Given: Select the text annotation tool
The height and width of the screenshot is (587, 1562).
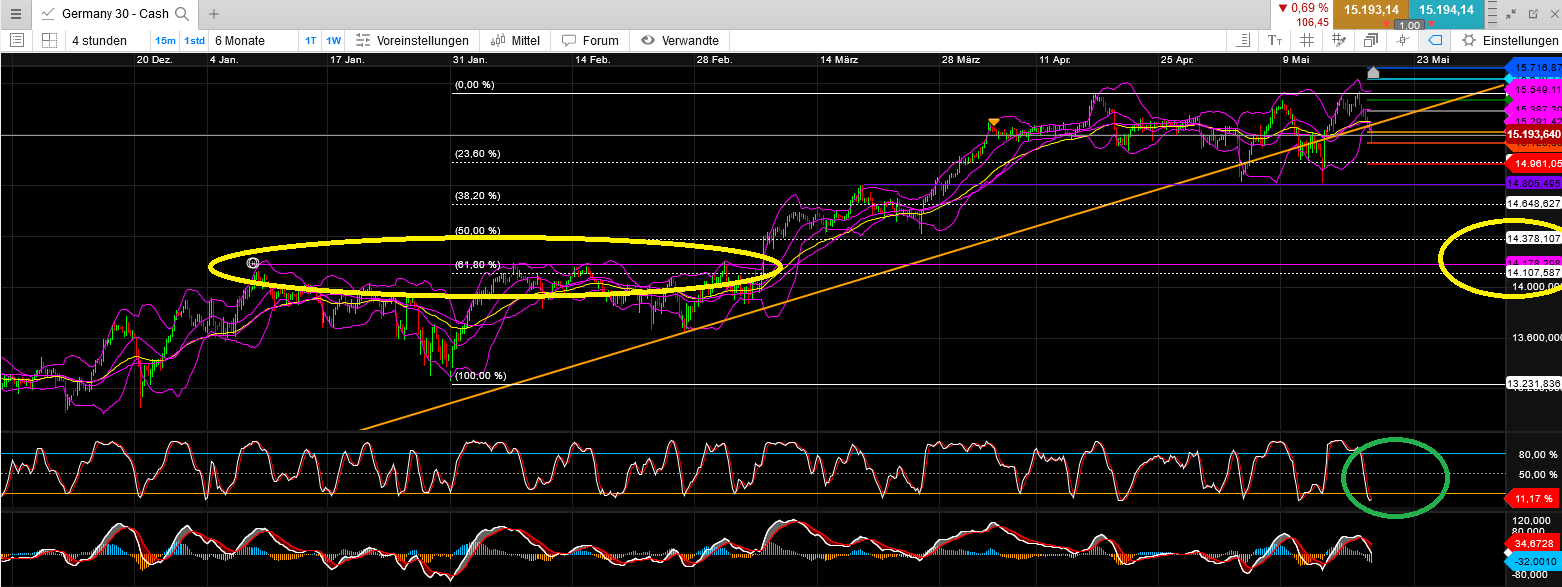Looking at the screenshot, I should coord(1275,41).
